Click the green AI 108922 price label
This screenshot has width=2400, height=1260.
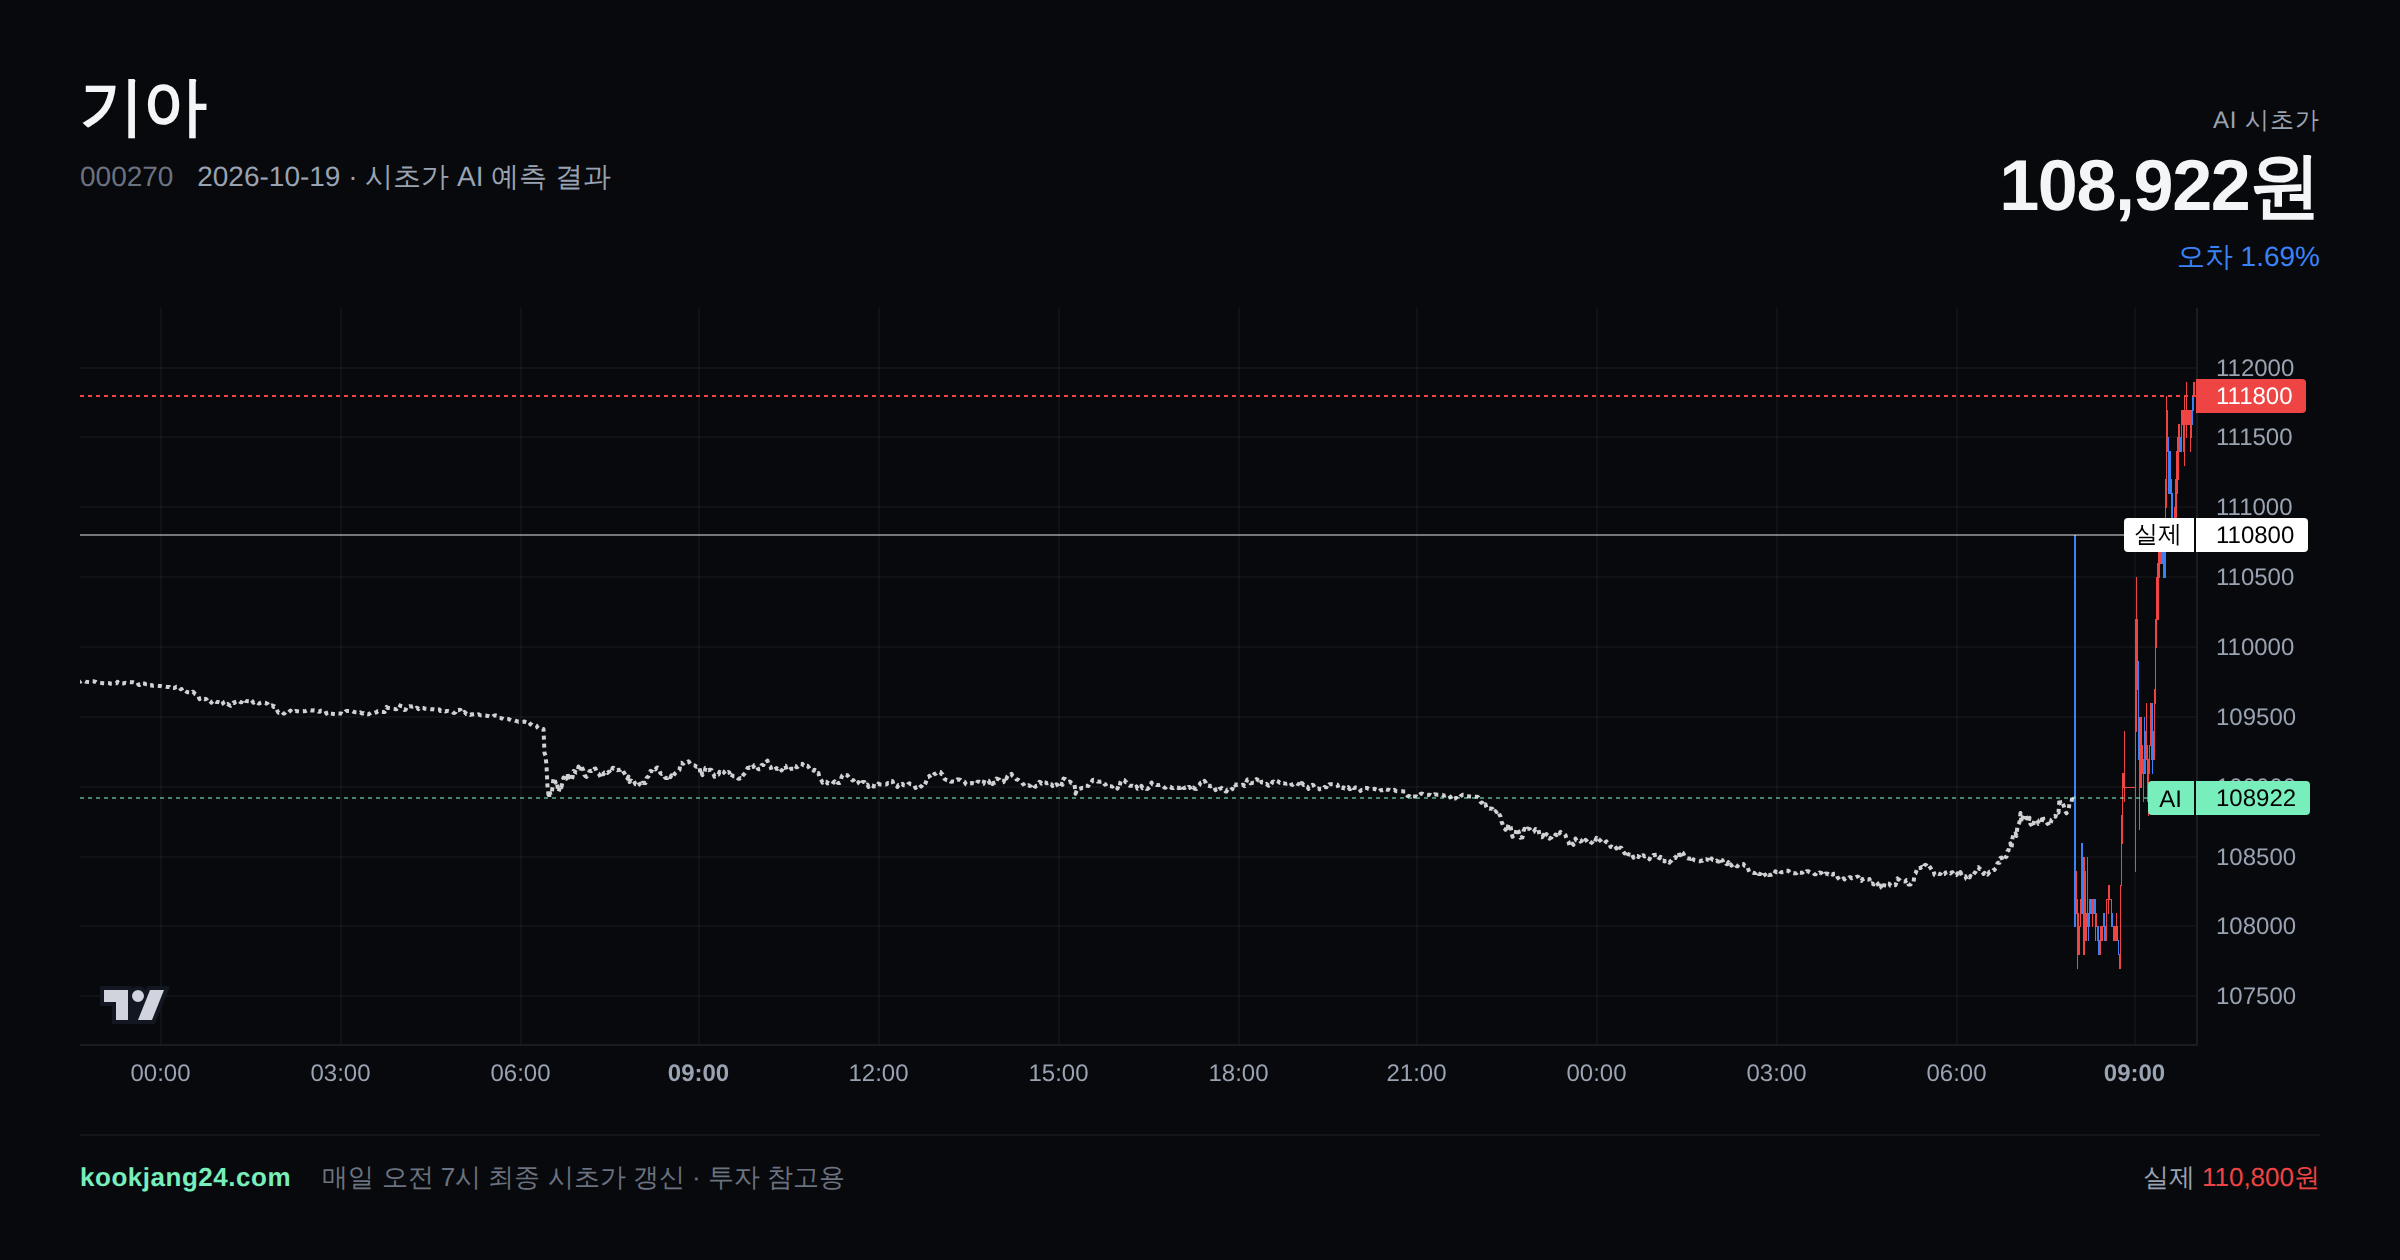click(x=2229, y=798)
